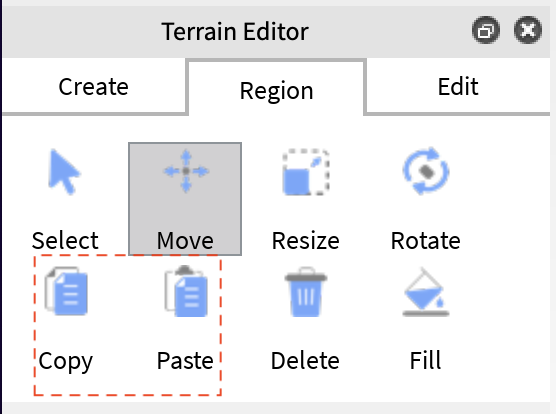
Task: Click the "Delete" text label
Action: click(305, 361)
